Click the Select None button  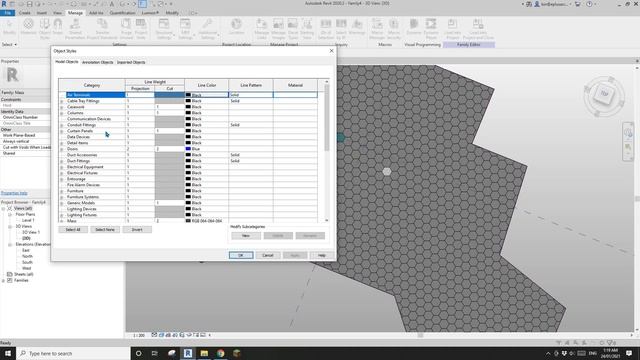coord(105,230)
